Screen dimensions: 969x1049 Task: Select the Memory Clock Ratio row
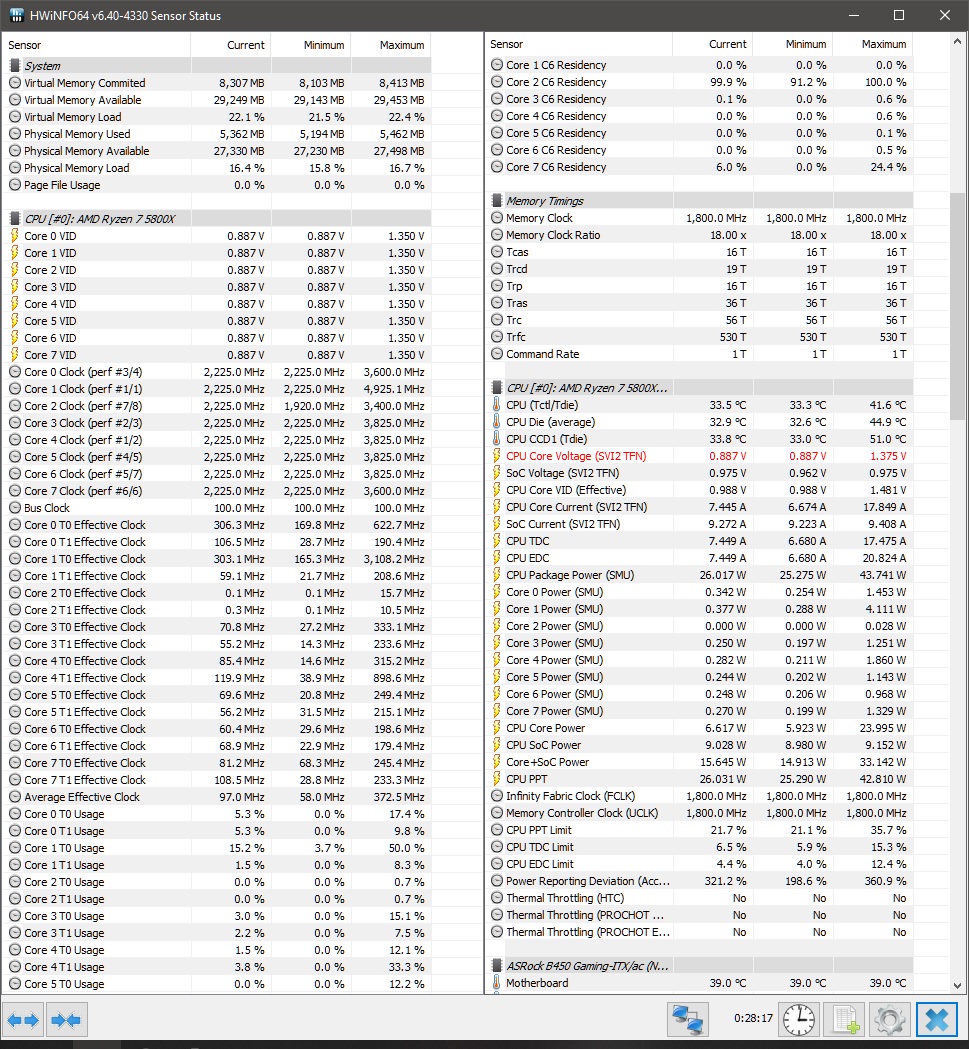click(699, 235)
